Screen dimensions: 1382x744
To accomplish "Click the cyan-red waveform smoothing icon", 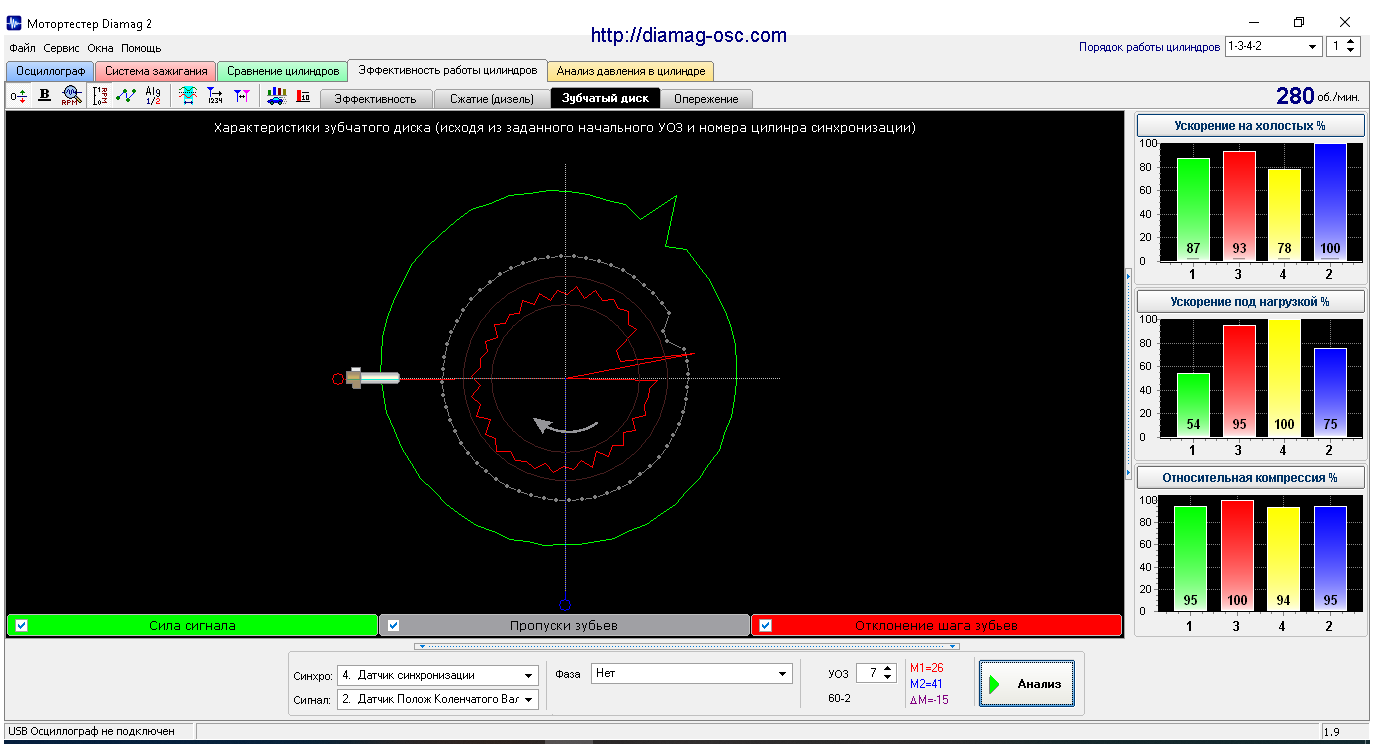I will point(187,96).
